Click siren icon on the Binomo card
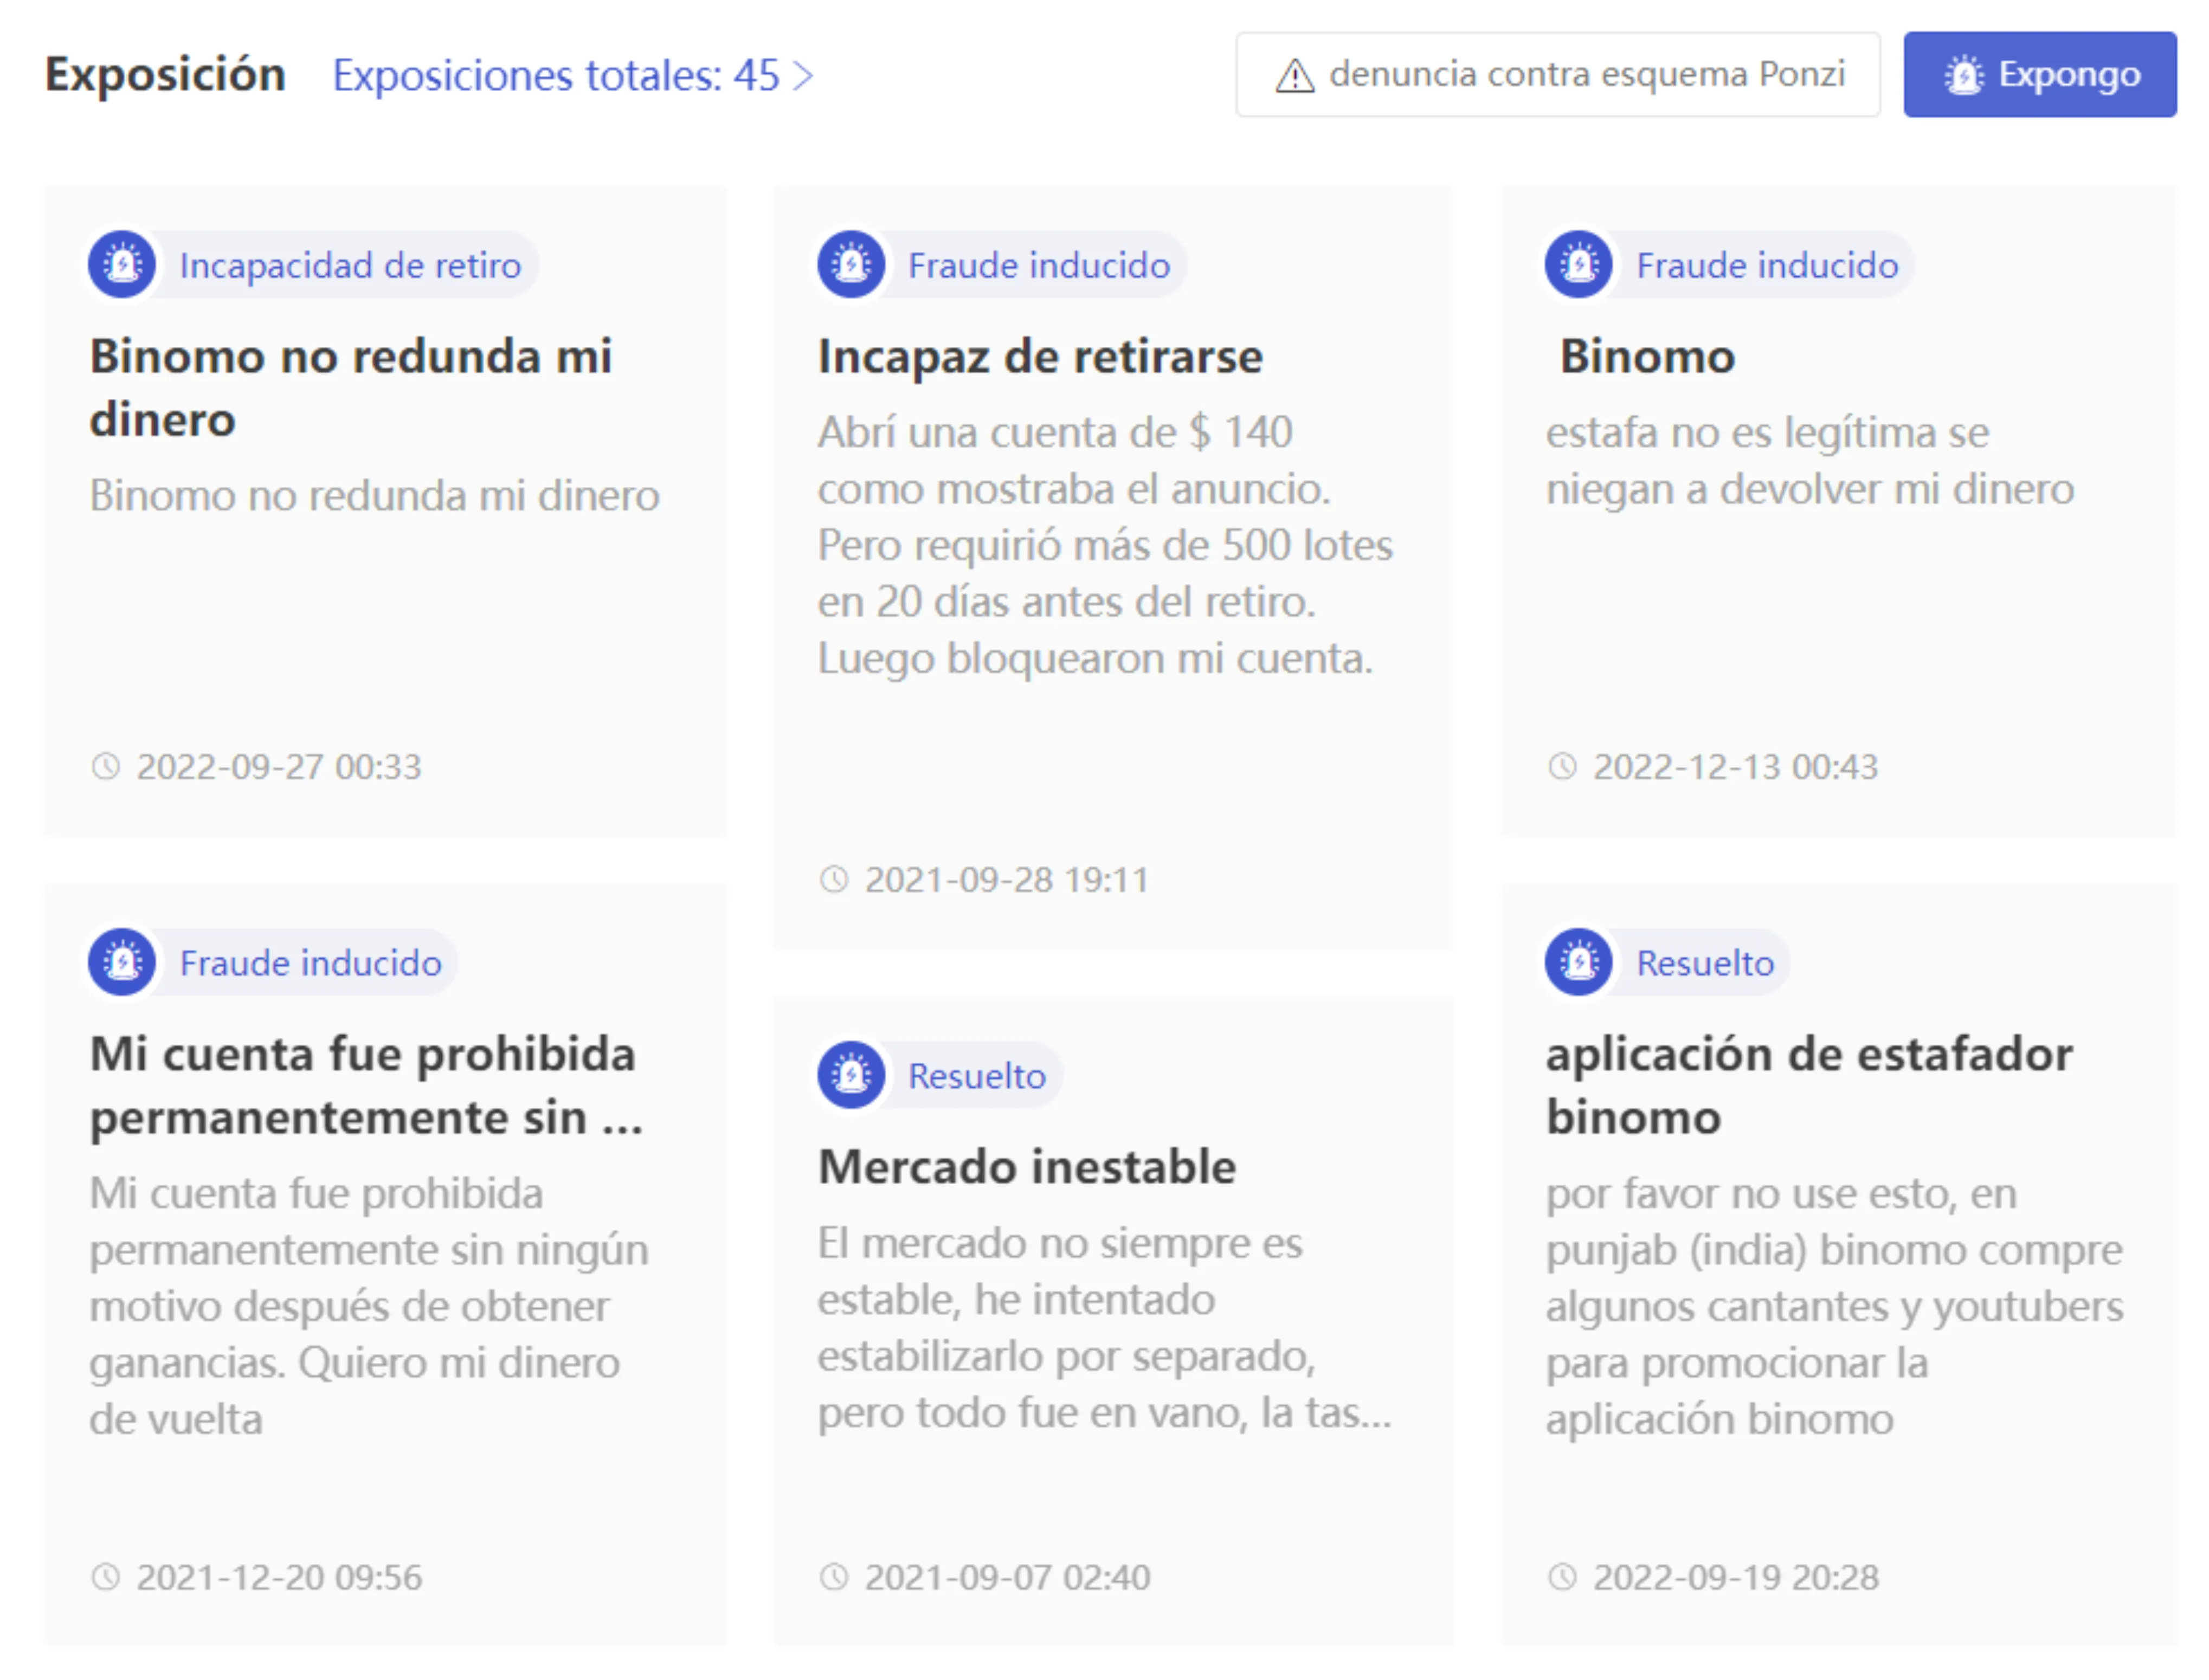The image size is (2209, 1680). click(x=1579, y=265)
